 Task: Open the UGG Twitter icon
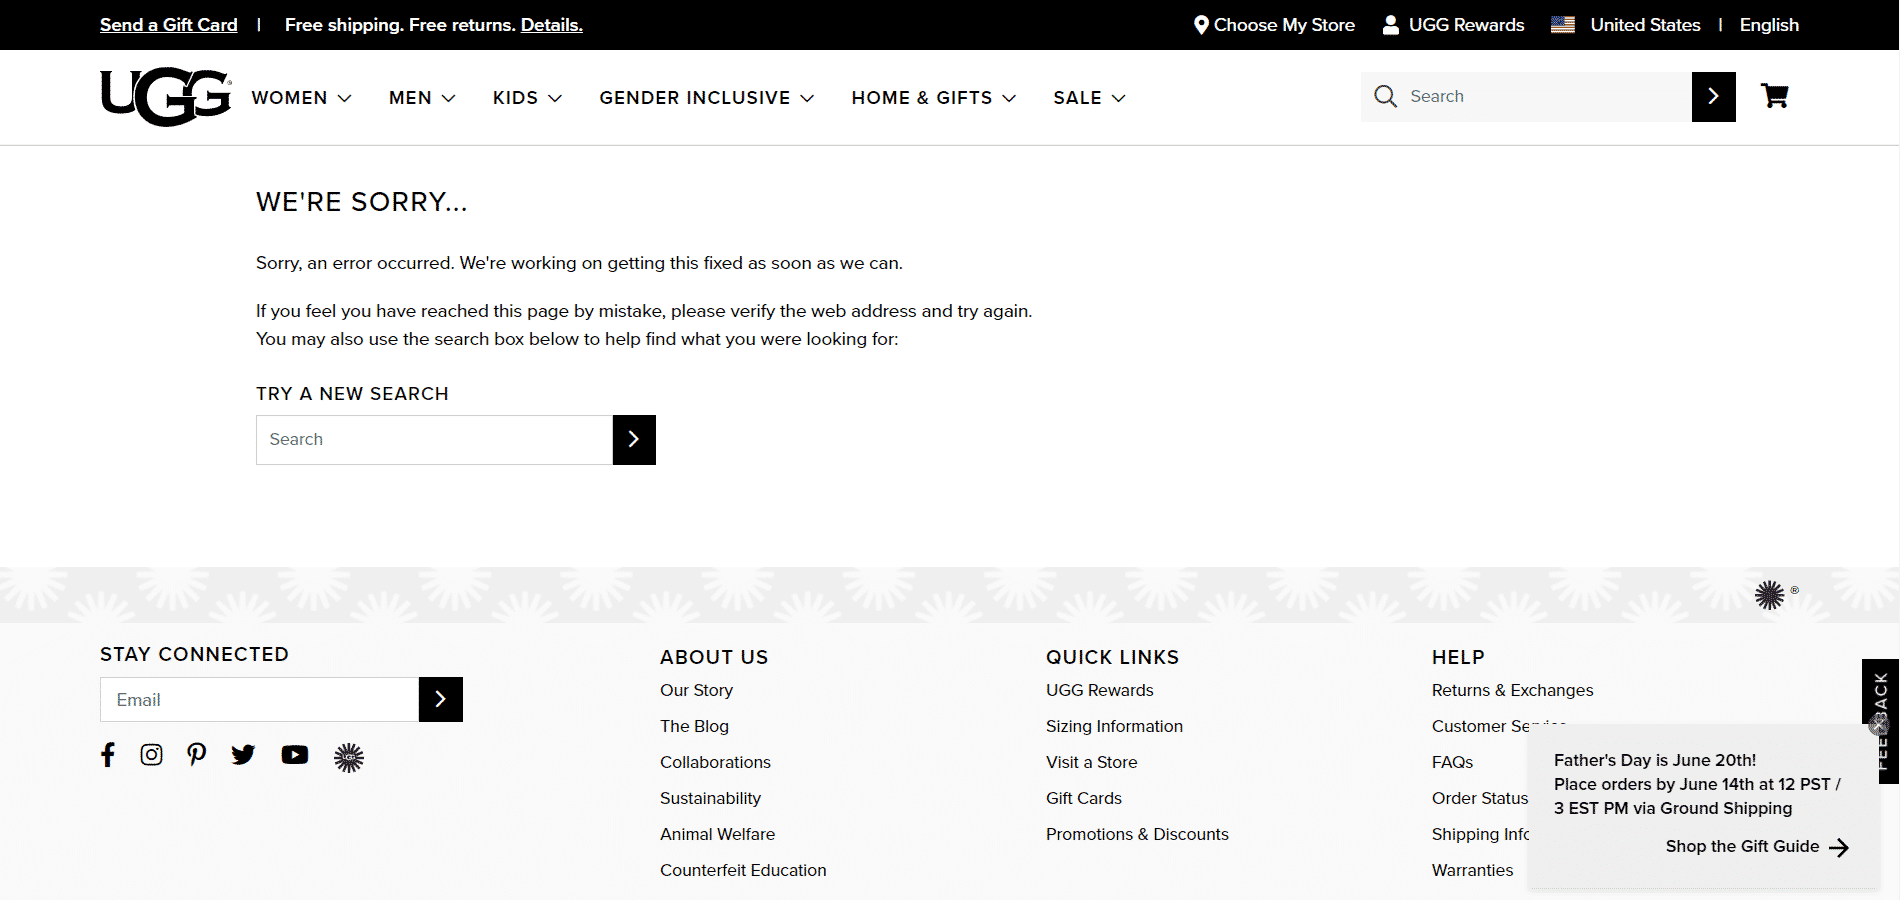[243, 755]
